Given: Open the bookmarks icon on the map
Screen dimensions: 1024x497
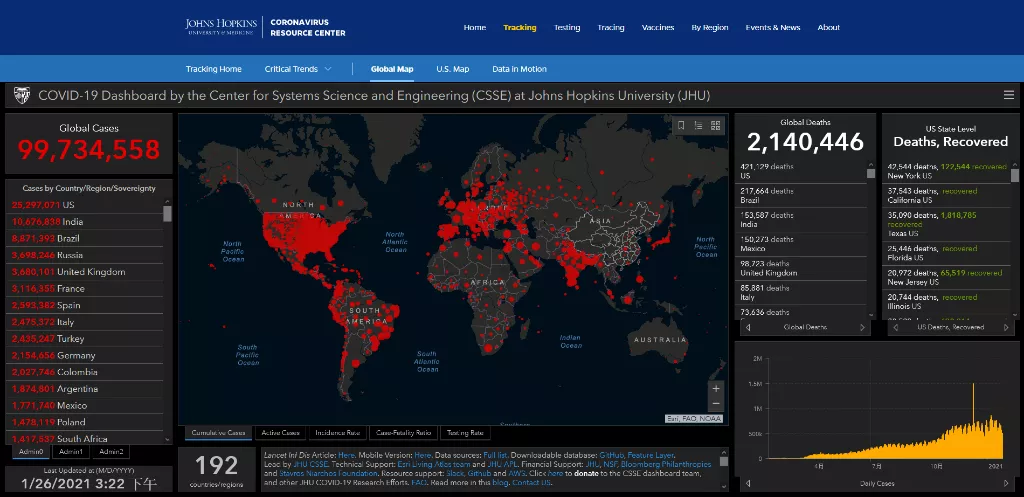Looking at the screenshot, I should coord(681,125).
